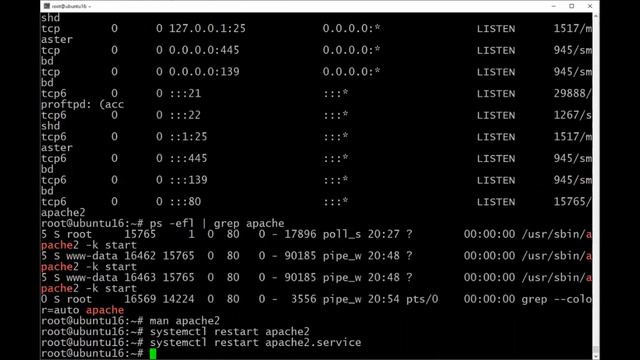Click the text 'proftpd: (acc'

[x=82, y=104]
